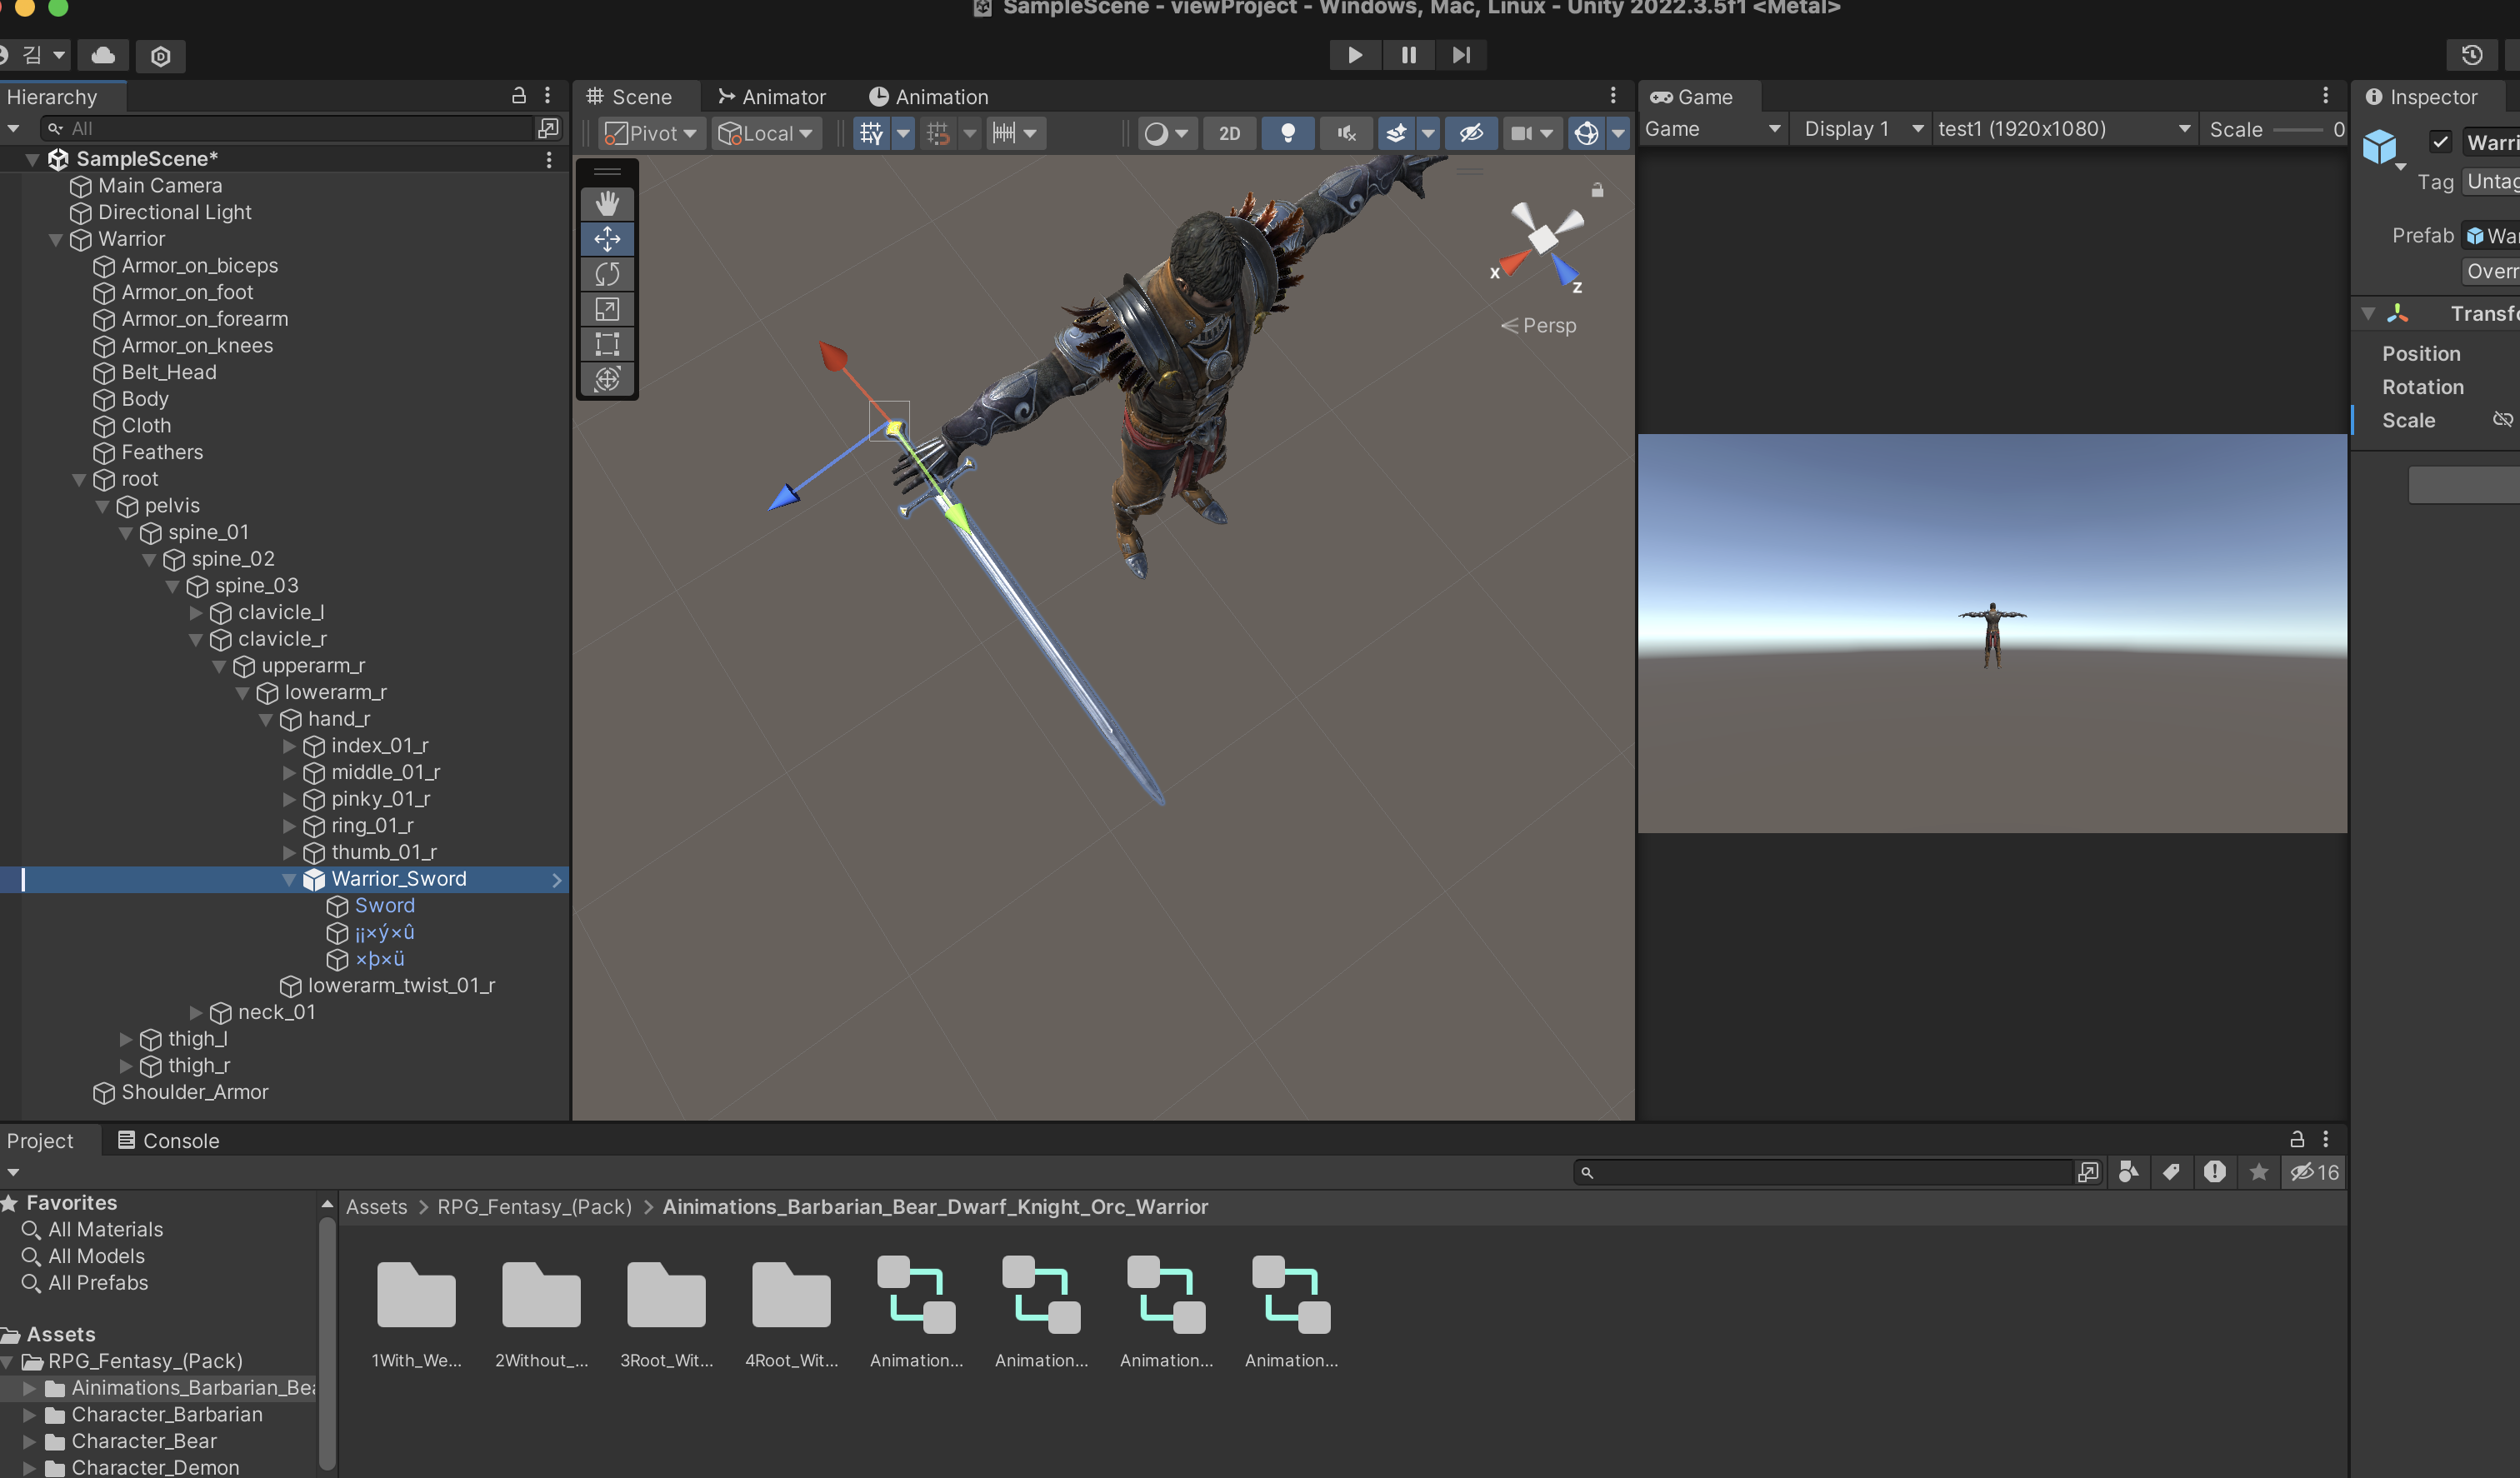Click the Step frame button
This screenshot has width=2520, height=1478.
tap(1461, 55)
